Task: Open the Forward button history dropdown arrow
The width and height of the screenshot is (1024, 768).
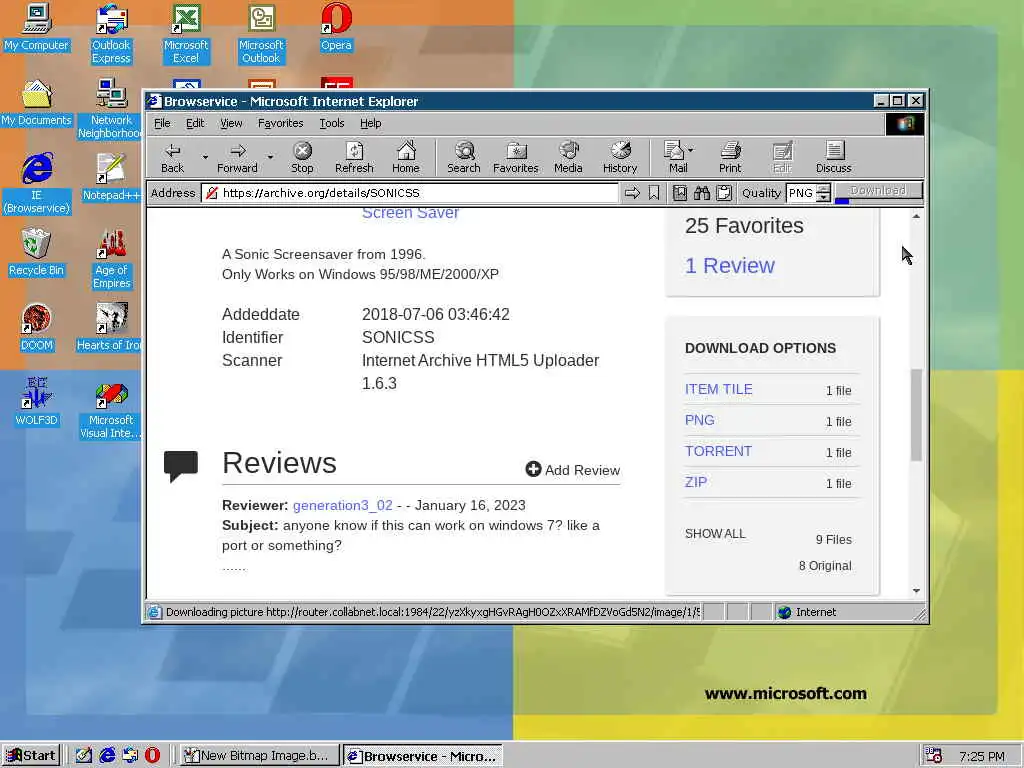Action: (270, 157)
